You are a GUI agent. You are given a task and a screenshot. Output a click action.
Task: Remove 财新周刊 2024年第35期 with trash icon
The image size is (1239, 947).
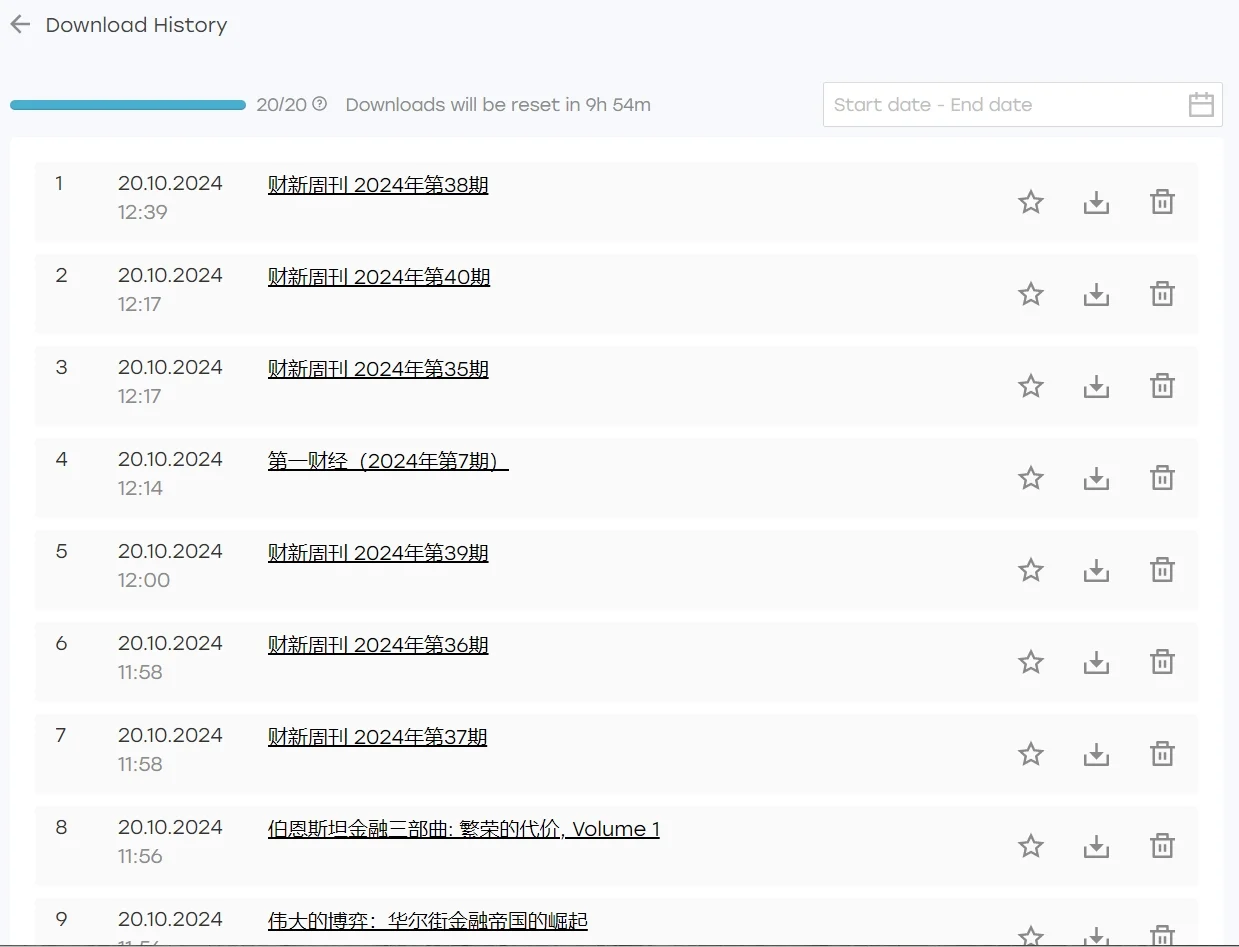1162,386
